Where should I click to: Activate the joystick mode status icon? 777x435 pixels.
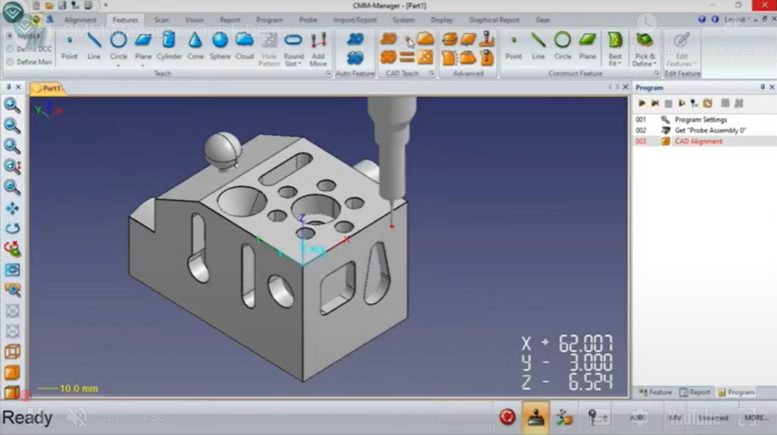pos(535,417)
